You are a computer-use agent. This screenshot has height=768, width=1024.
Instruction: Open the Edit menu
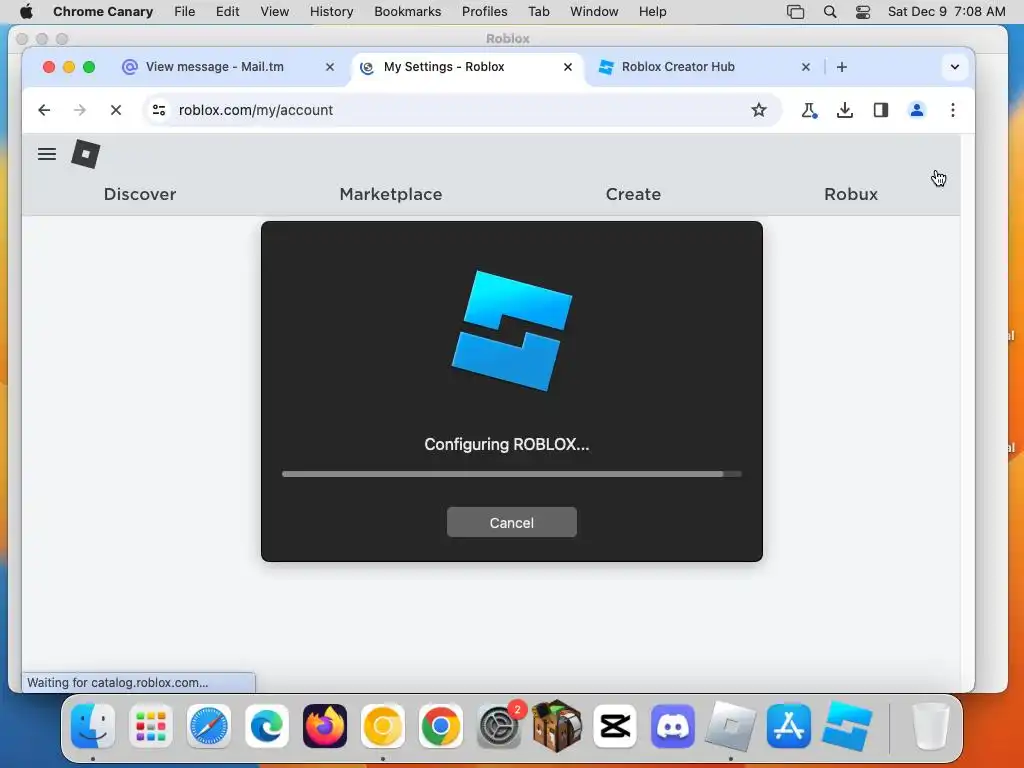click(227, 12)
